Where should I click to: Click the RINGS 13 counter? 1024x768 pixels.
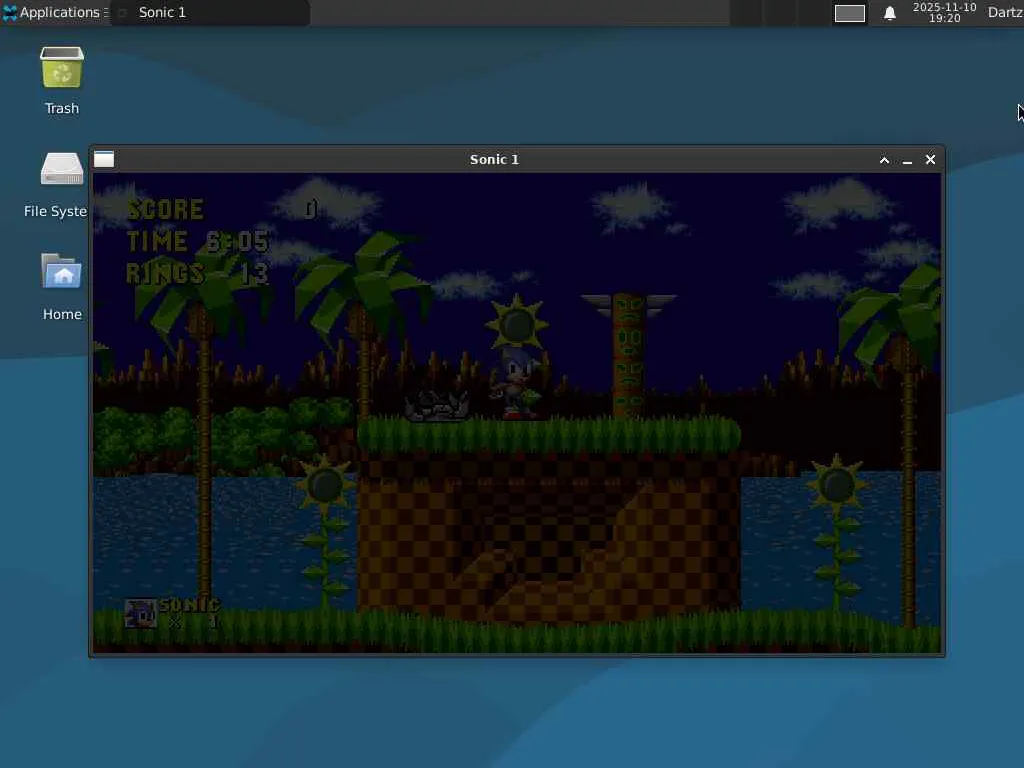(x=197, y=274)
